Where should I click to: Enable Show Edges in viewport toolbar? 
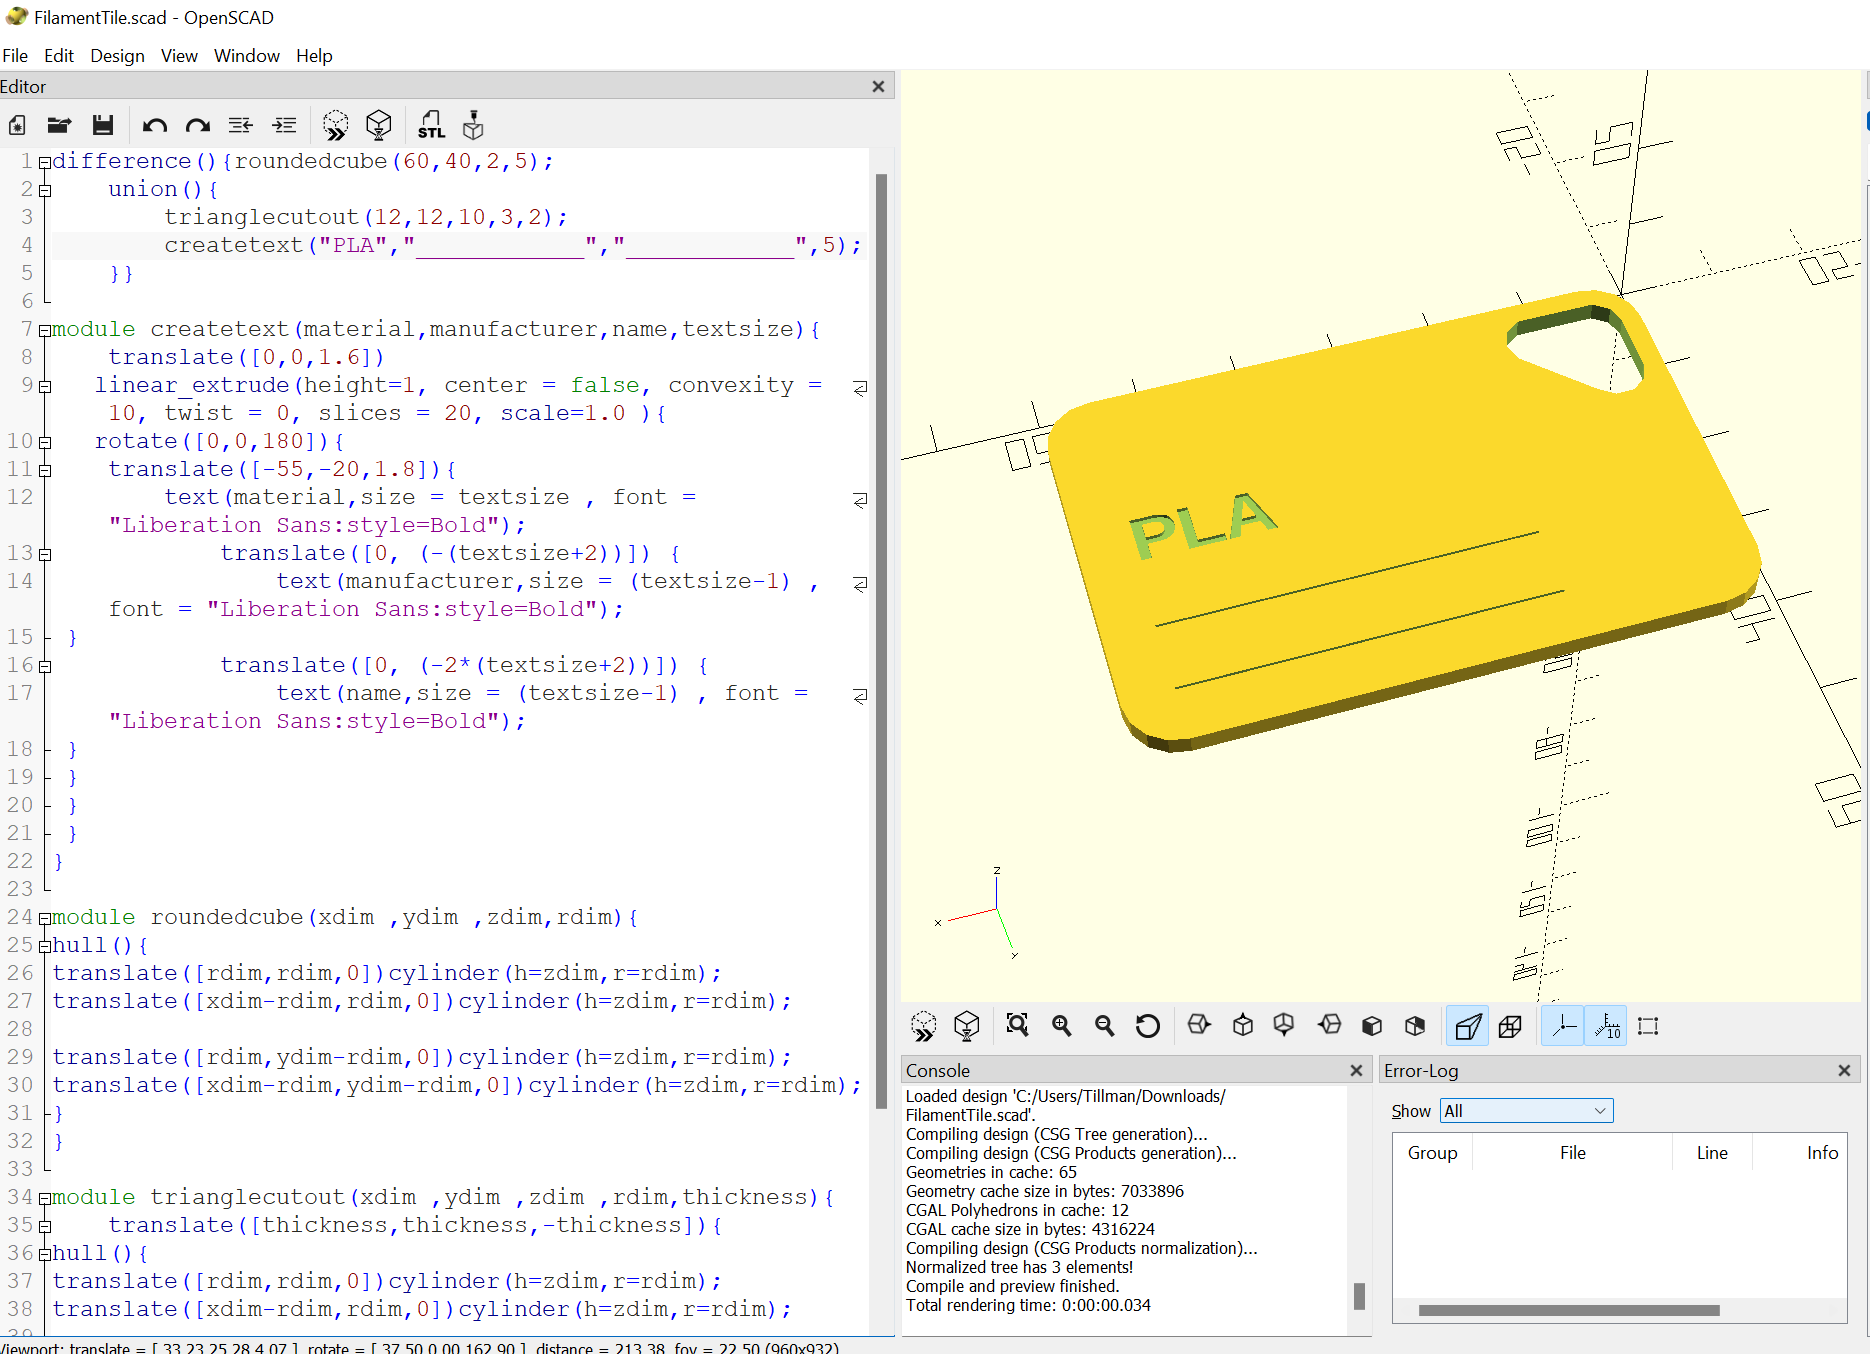click(1649, 1025)
